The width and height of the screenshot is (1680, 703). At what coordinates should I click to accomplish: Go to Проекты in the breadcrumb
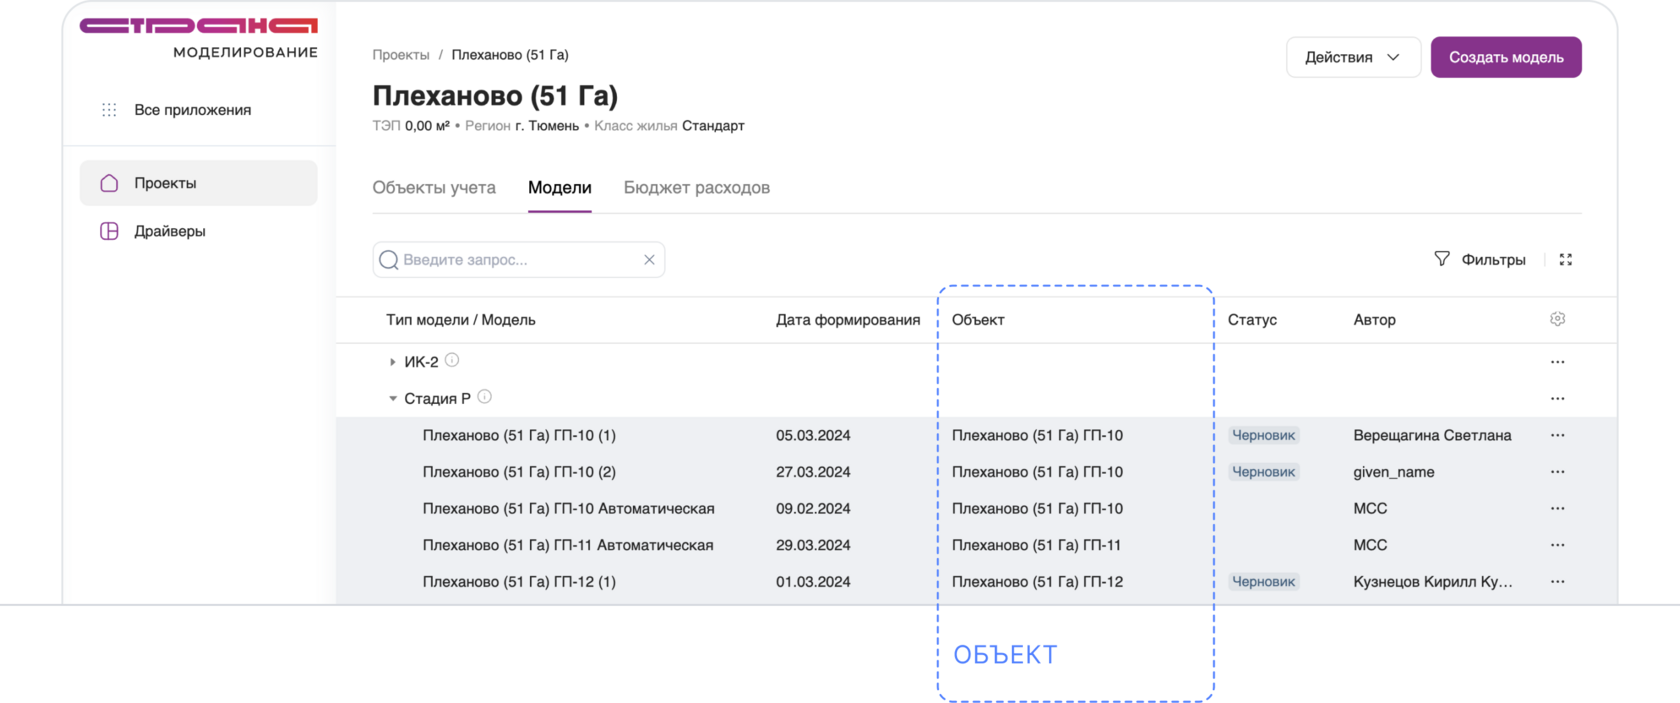pyautogui.click(x=401, y=55)
